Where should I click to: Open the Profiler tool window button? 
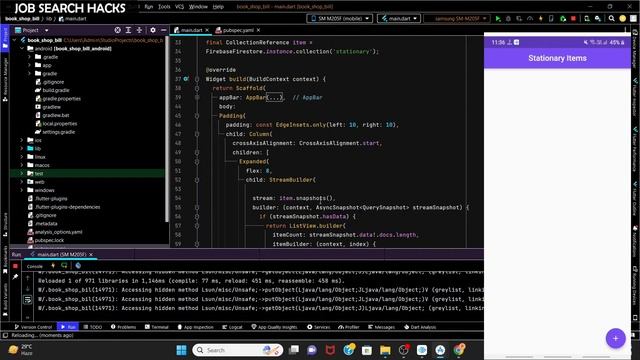(x=349, y=327)
